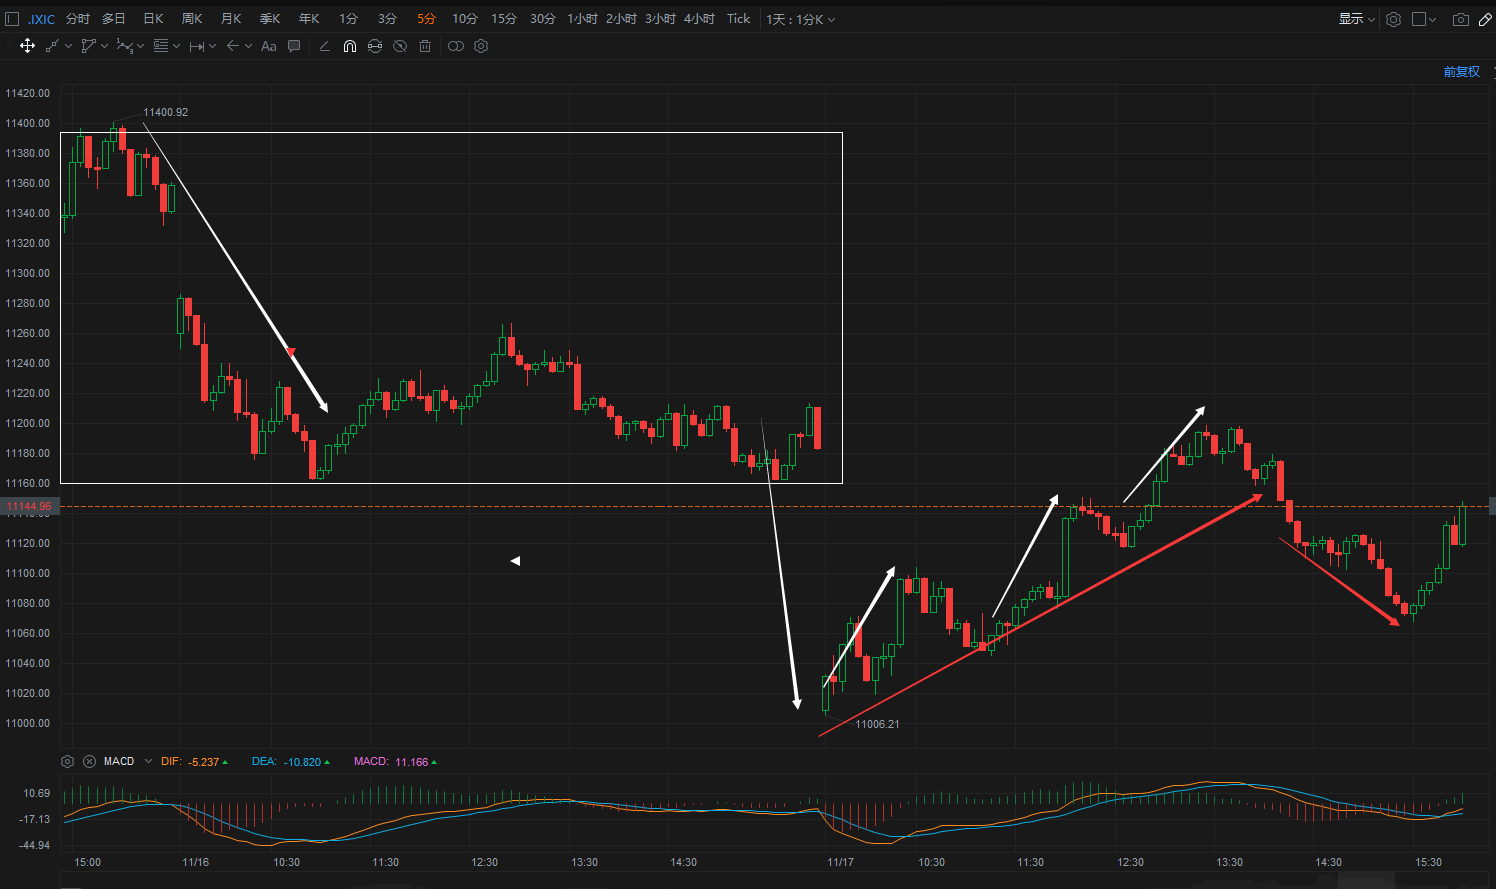This screenshot has height=889, width=1496.
Task: Select the comment bubble annotation tool
Action: click(x=294, y=46)
